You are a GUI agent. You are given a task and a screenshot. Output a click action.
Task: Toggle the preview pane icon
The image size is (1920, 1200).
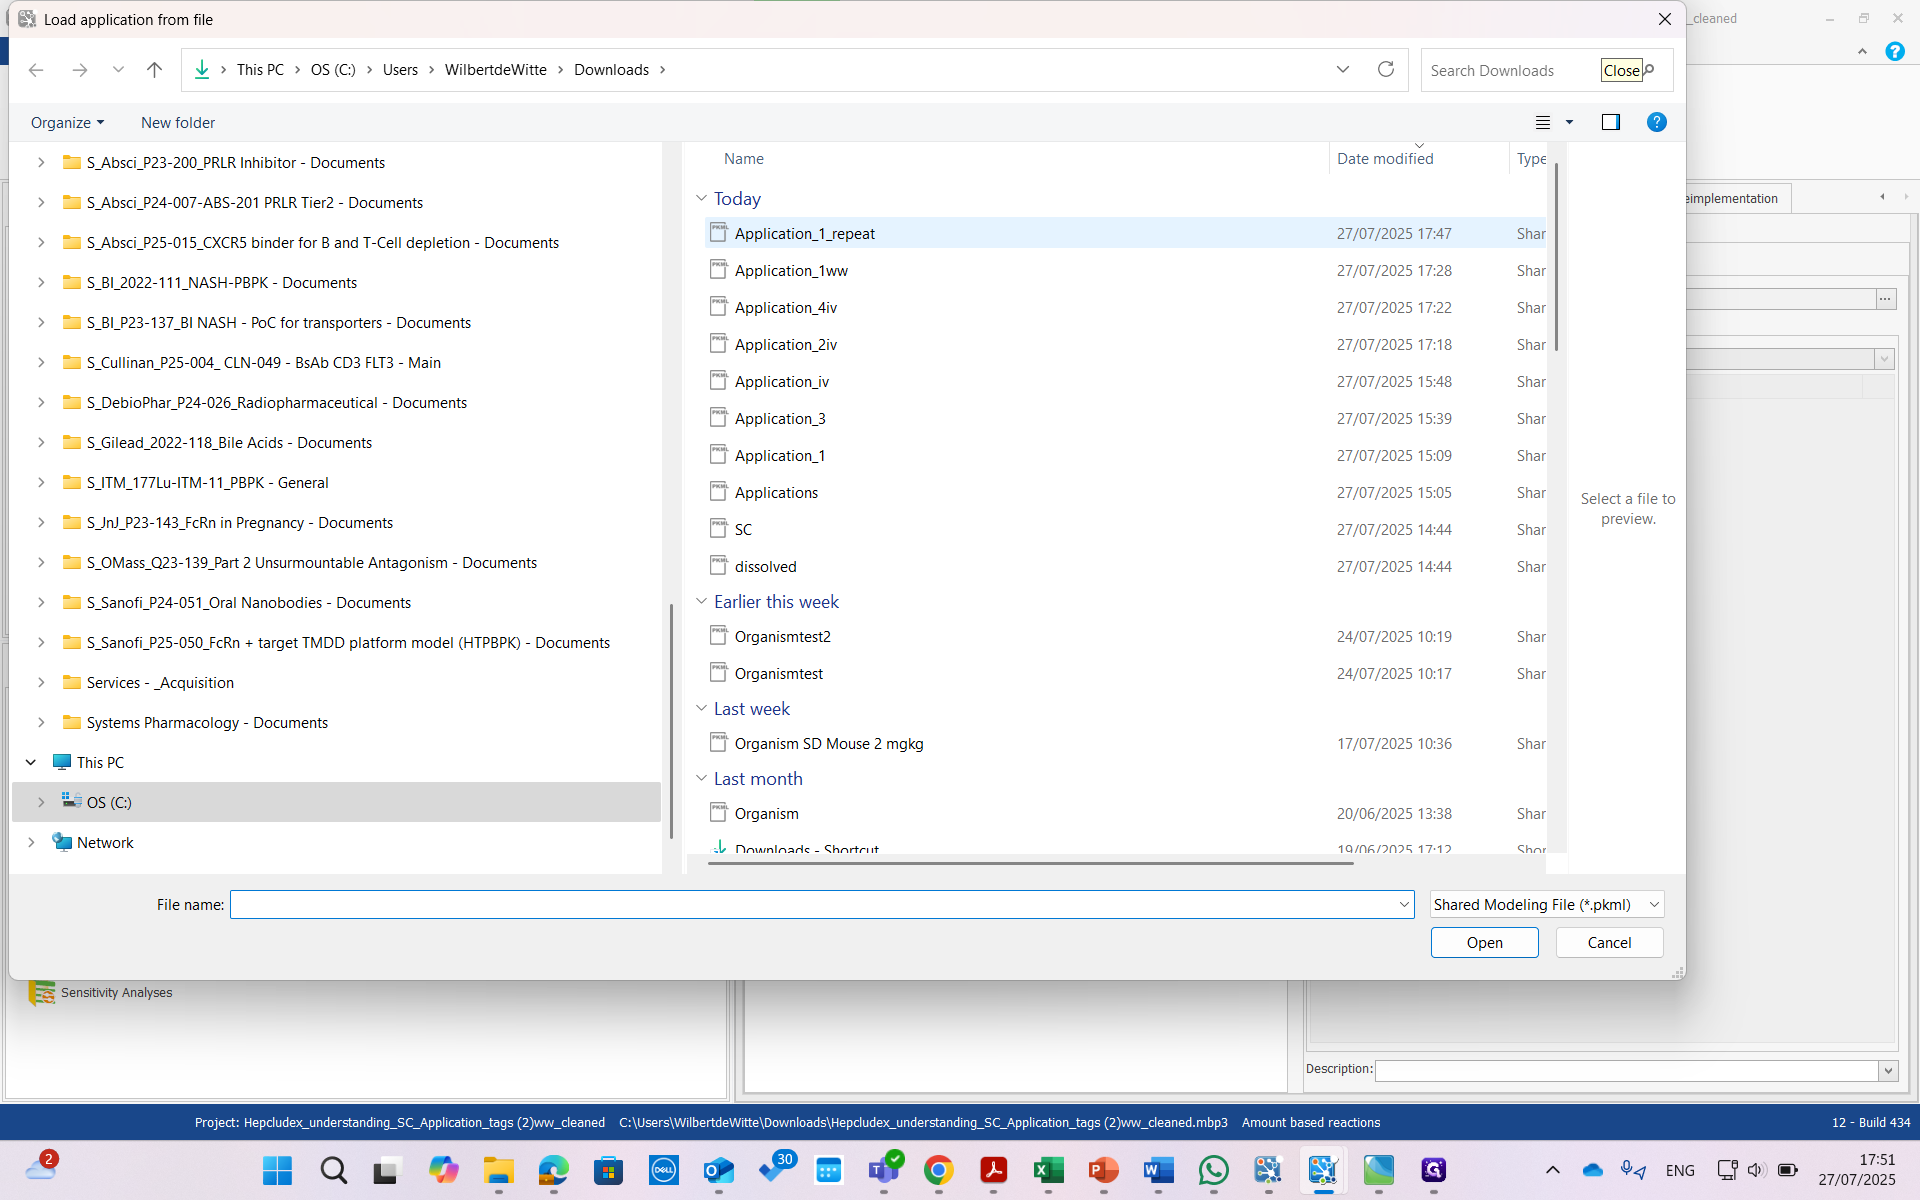click(x=1610, y=122)
